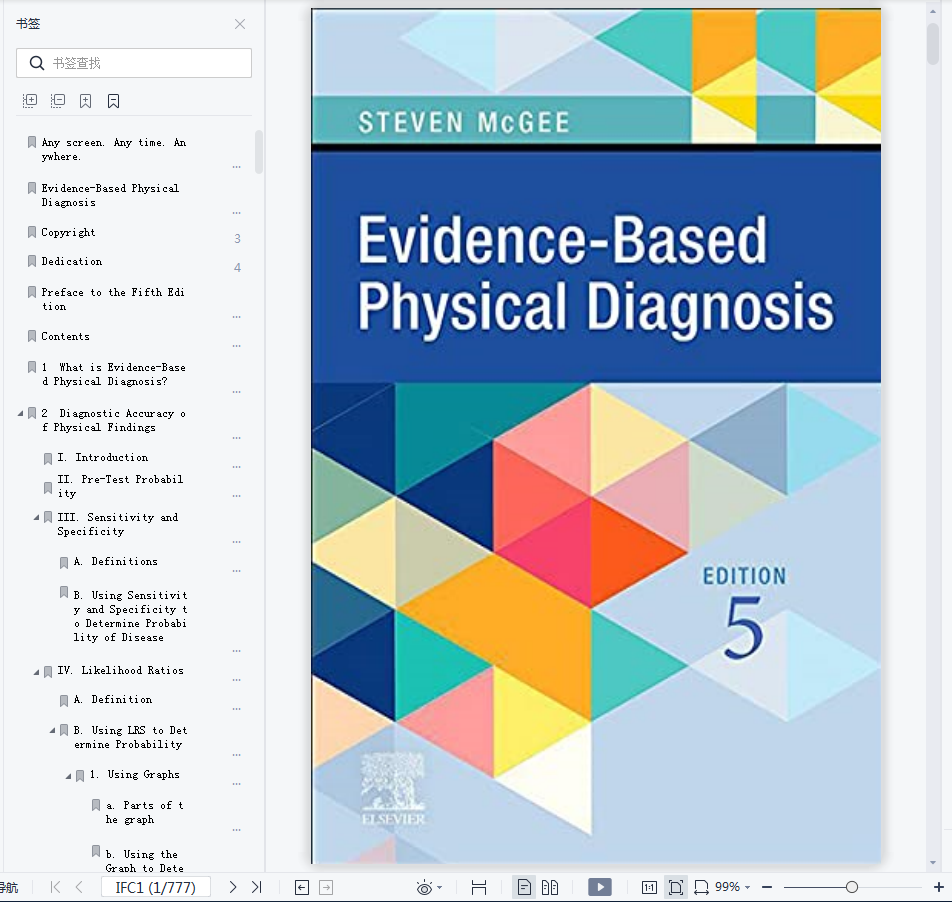Click the rotate page icon beside 99%
This screenshot has height=902, width=952.
pos(701,887)
